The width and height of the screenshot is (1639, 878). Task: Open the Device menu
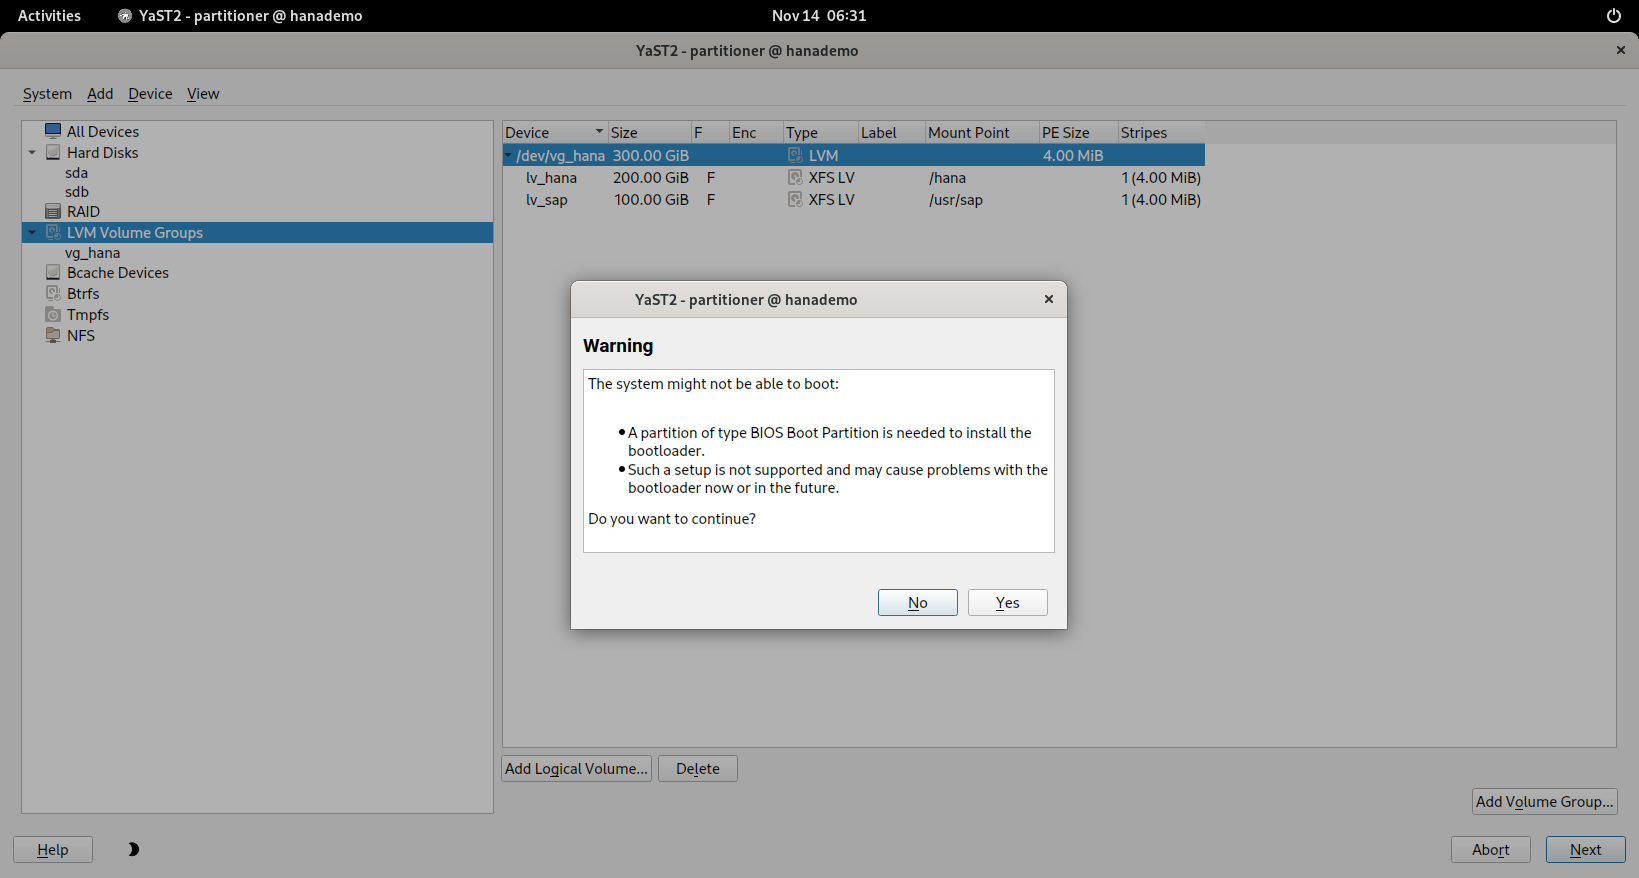pos(150,94)
